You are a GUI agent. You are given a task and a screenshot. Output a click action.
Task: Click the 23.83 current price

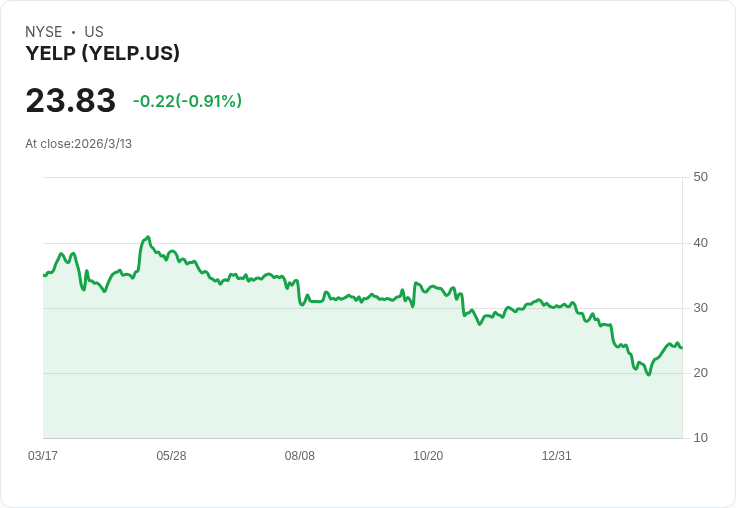click(x=70, y=100)
